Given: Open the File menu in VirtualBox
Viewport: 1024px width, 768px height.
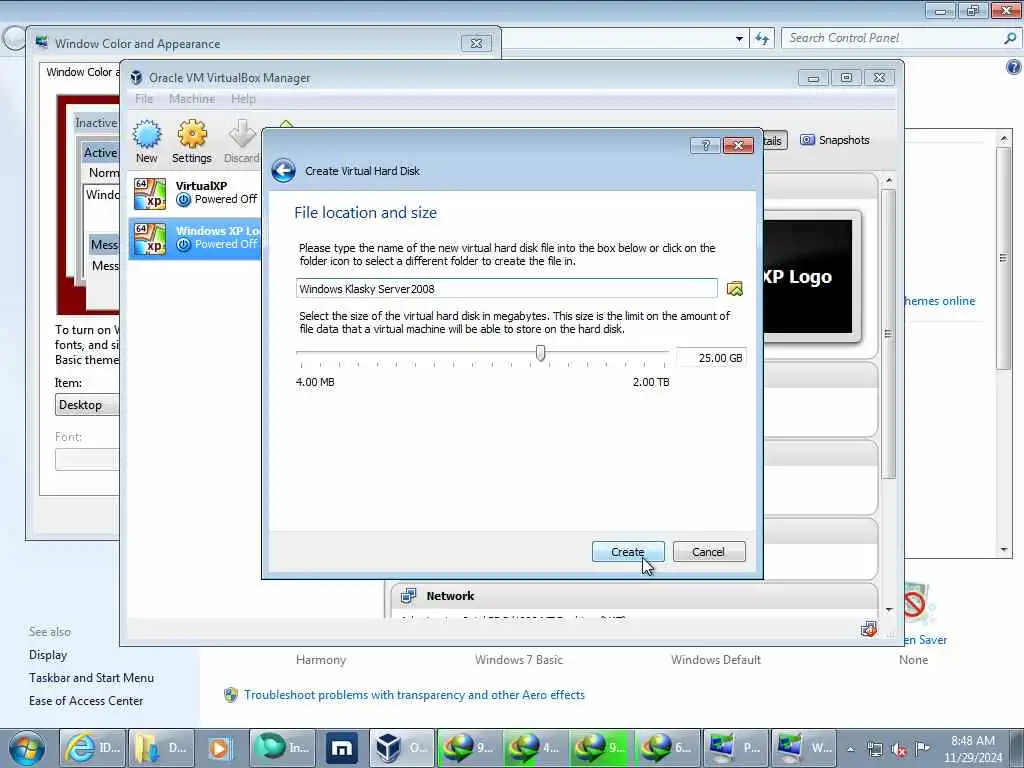Looking at the screenshot, I should coord(144,99).
